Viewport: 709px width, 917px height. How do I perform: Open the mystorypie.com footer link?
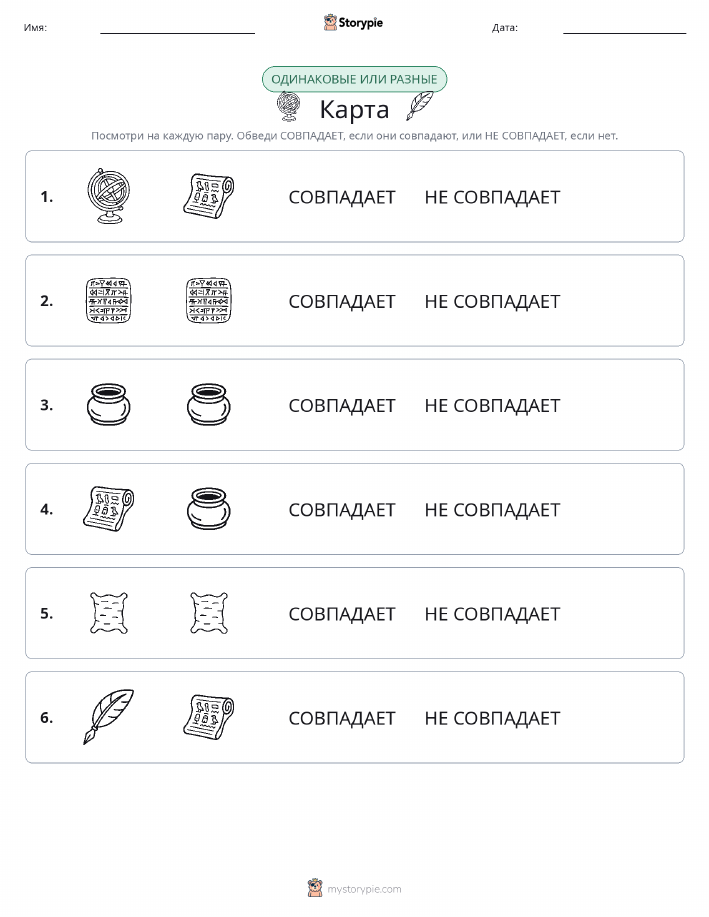(x=364, y=889)
